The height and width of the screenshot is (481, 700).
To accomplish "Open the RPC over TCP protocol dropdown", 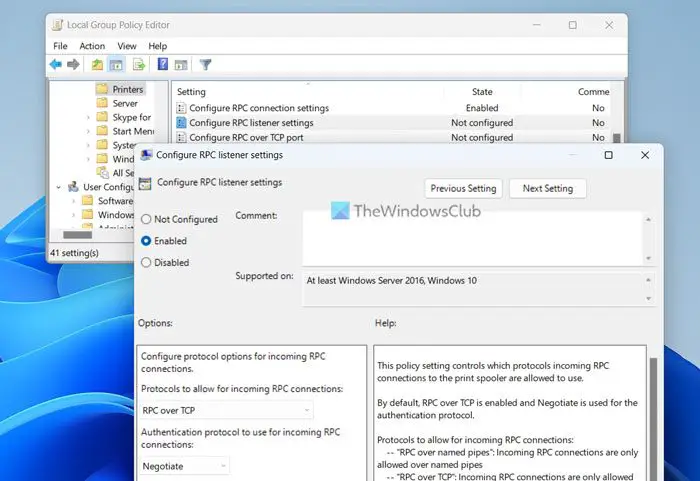I will 227,410.
